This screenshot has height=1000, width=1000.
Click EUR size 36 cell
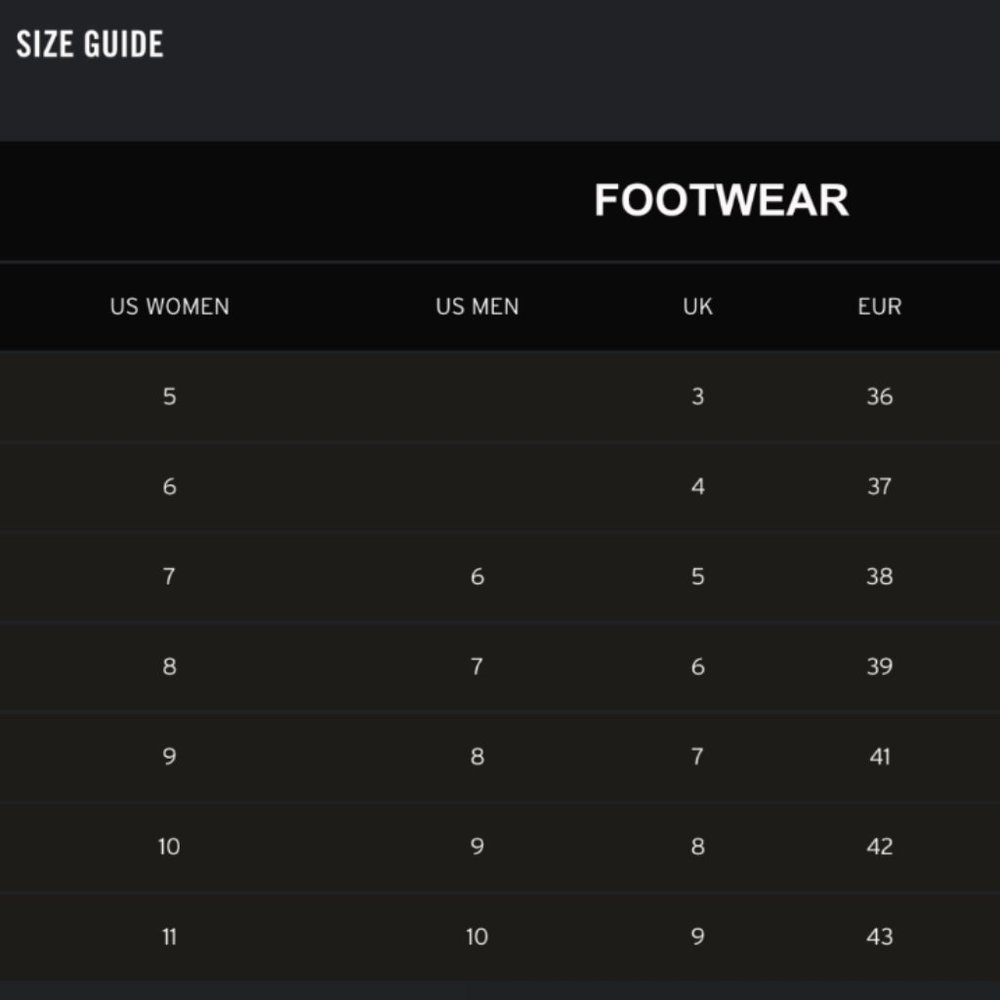click(879, 397)
